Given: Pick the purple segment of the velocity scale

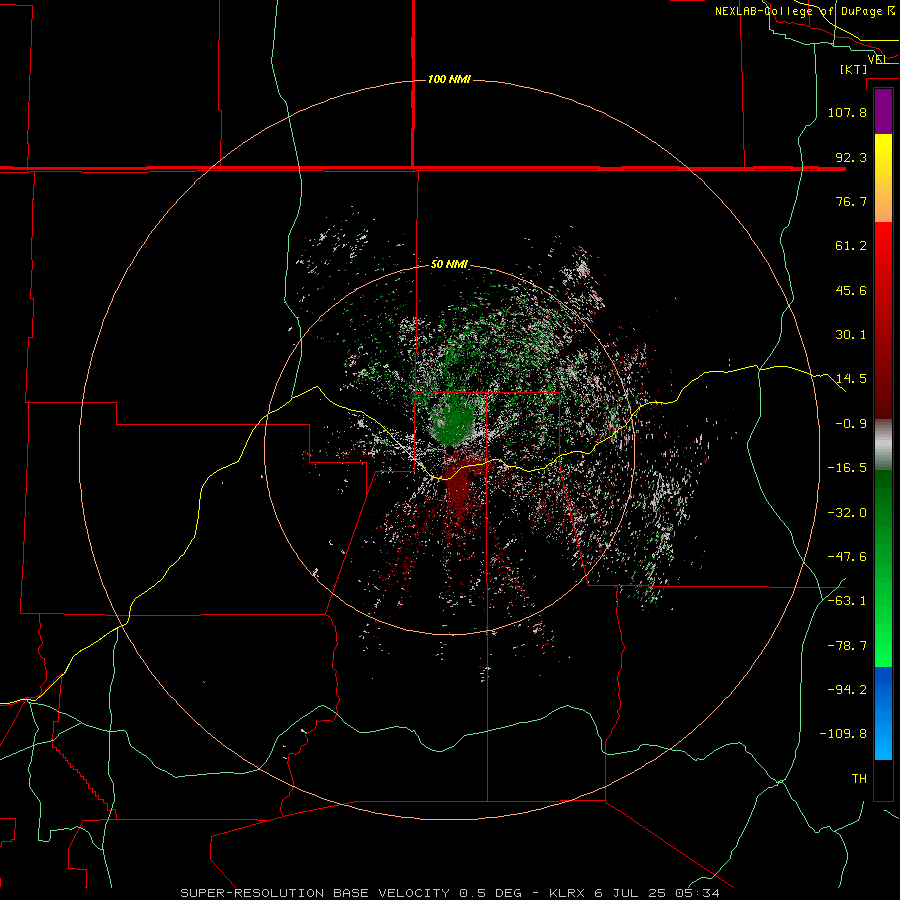Looking at the screenshot, I should pyautogui.click(x=883, y=111).
